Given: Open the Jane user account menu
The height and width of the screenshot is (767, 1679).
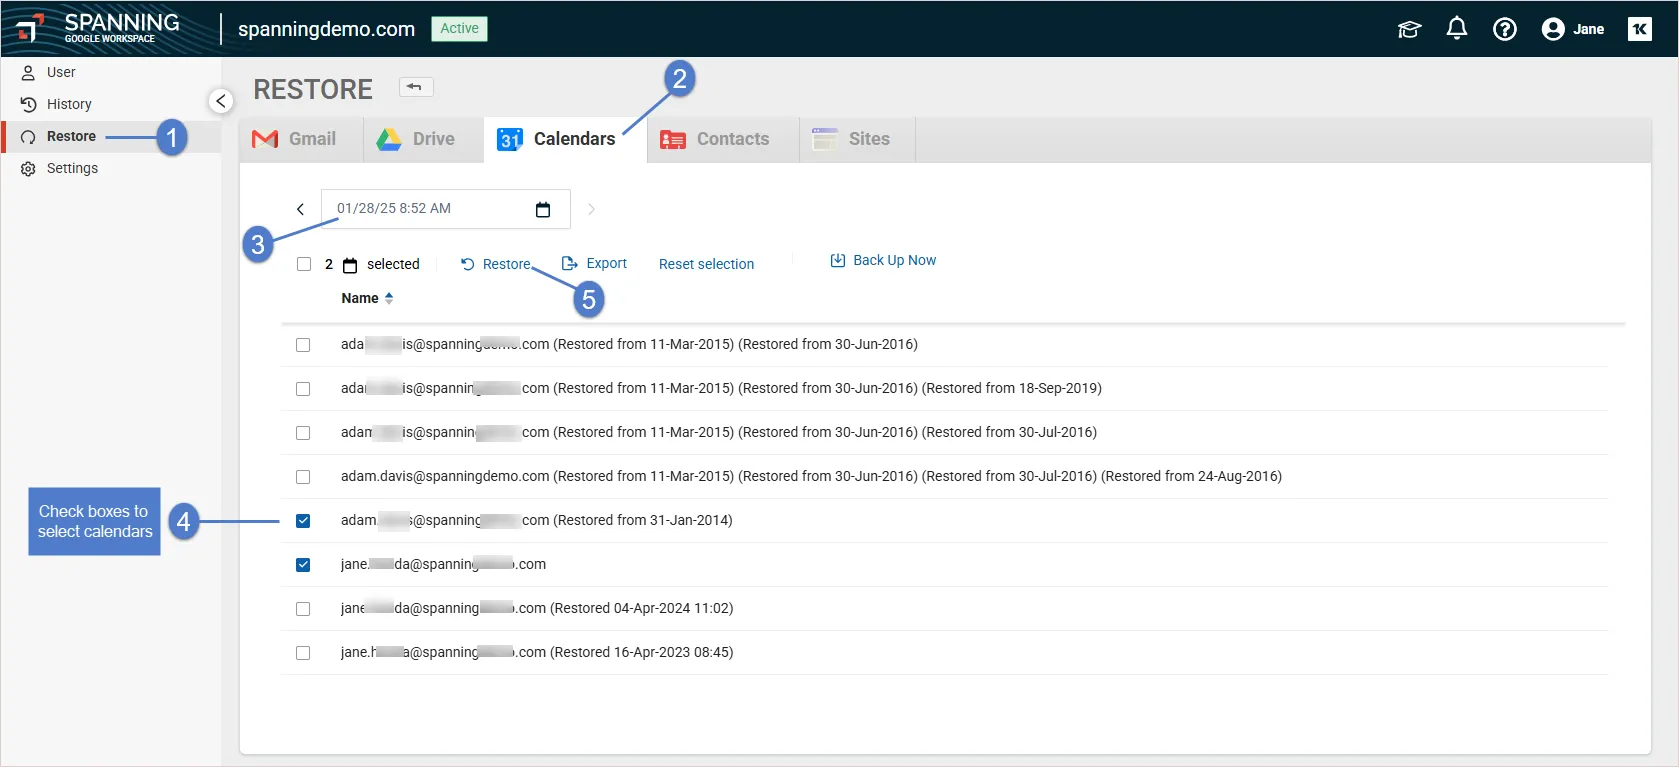Looking at the screenshot, I should (1572, 29).
